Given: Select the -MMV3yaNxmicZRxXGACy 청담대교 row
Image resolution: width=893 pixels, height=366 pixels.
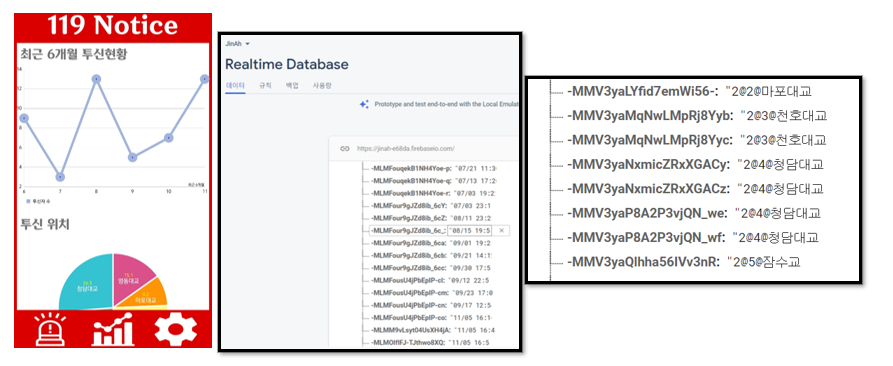Looking at the screenshot, I should click(x=695, y=165).
